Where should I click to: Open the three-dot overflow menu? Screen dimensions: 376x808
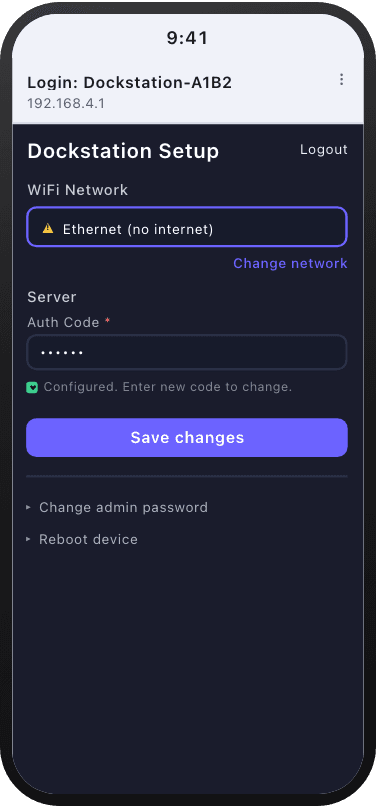[341, 79]
